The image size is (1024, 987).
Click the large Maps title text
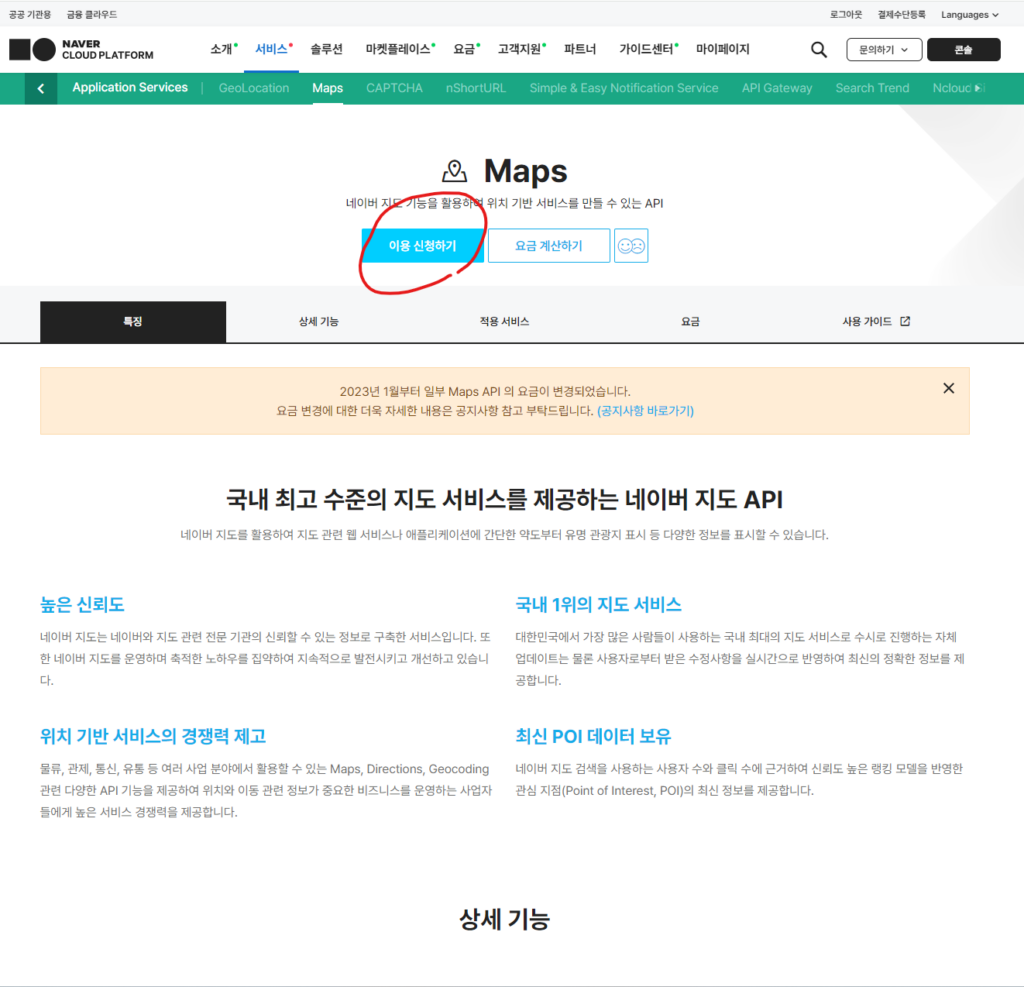(x=525, y=171)
